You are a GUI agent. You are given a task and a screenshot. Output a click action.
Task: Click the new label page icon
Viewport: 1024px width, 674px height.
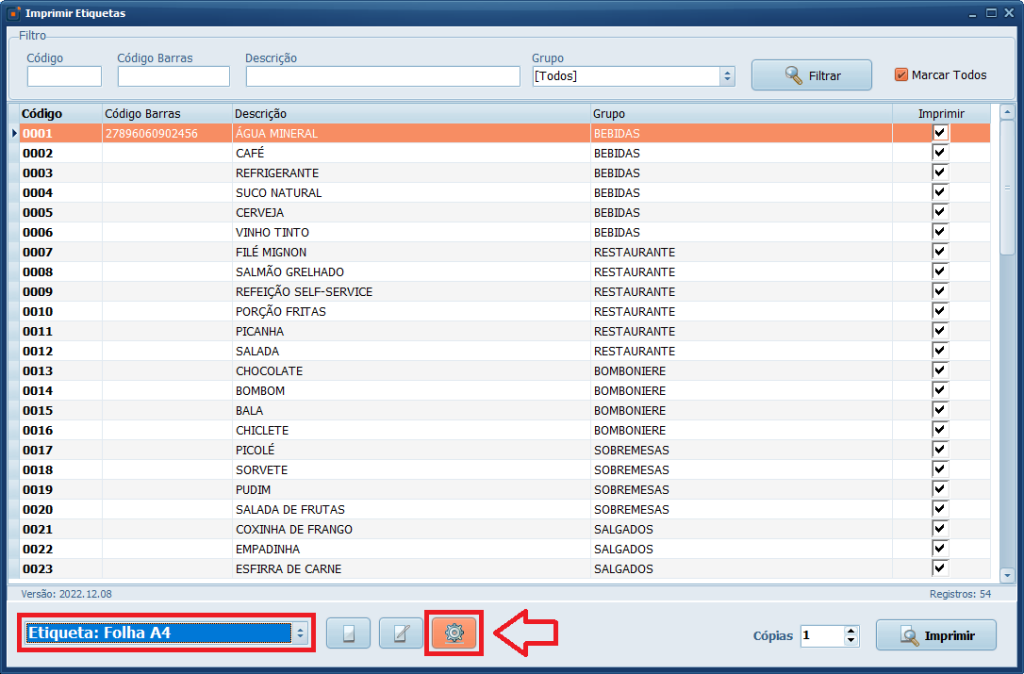pos(348,633)
